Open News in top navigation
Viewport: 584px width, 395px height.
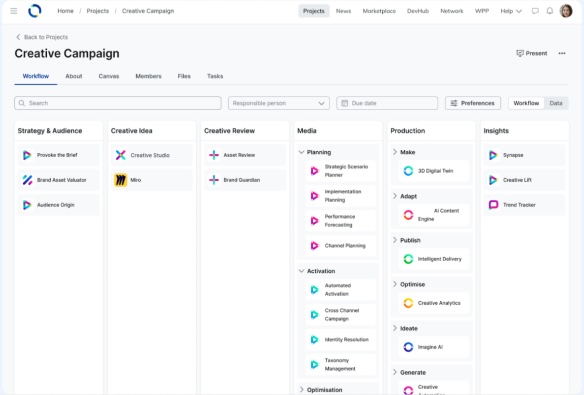343,11
